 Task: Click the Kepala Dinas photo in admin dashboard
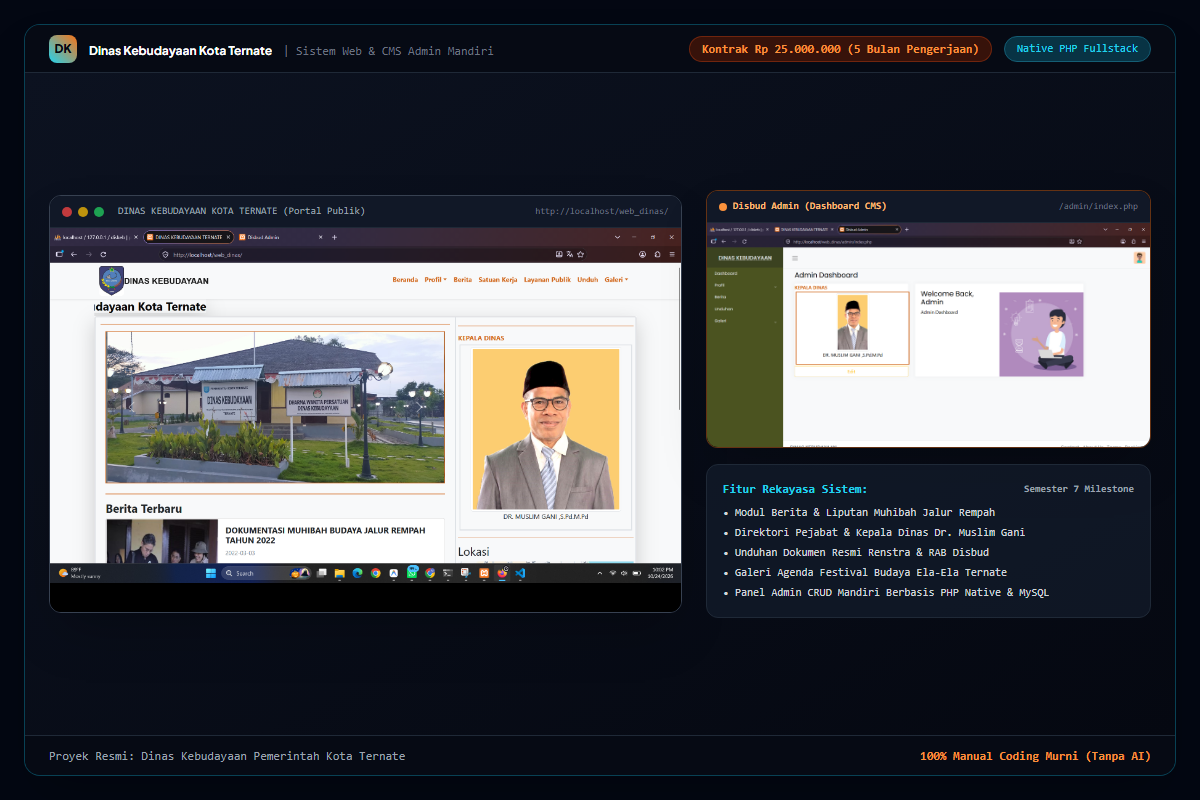tap(853, 322)
